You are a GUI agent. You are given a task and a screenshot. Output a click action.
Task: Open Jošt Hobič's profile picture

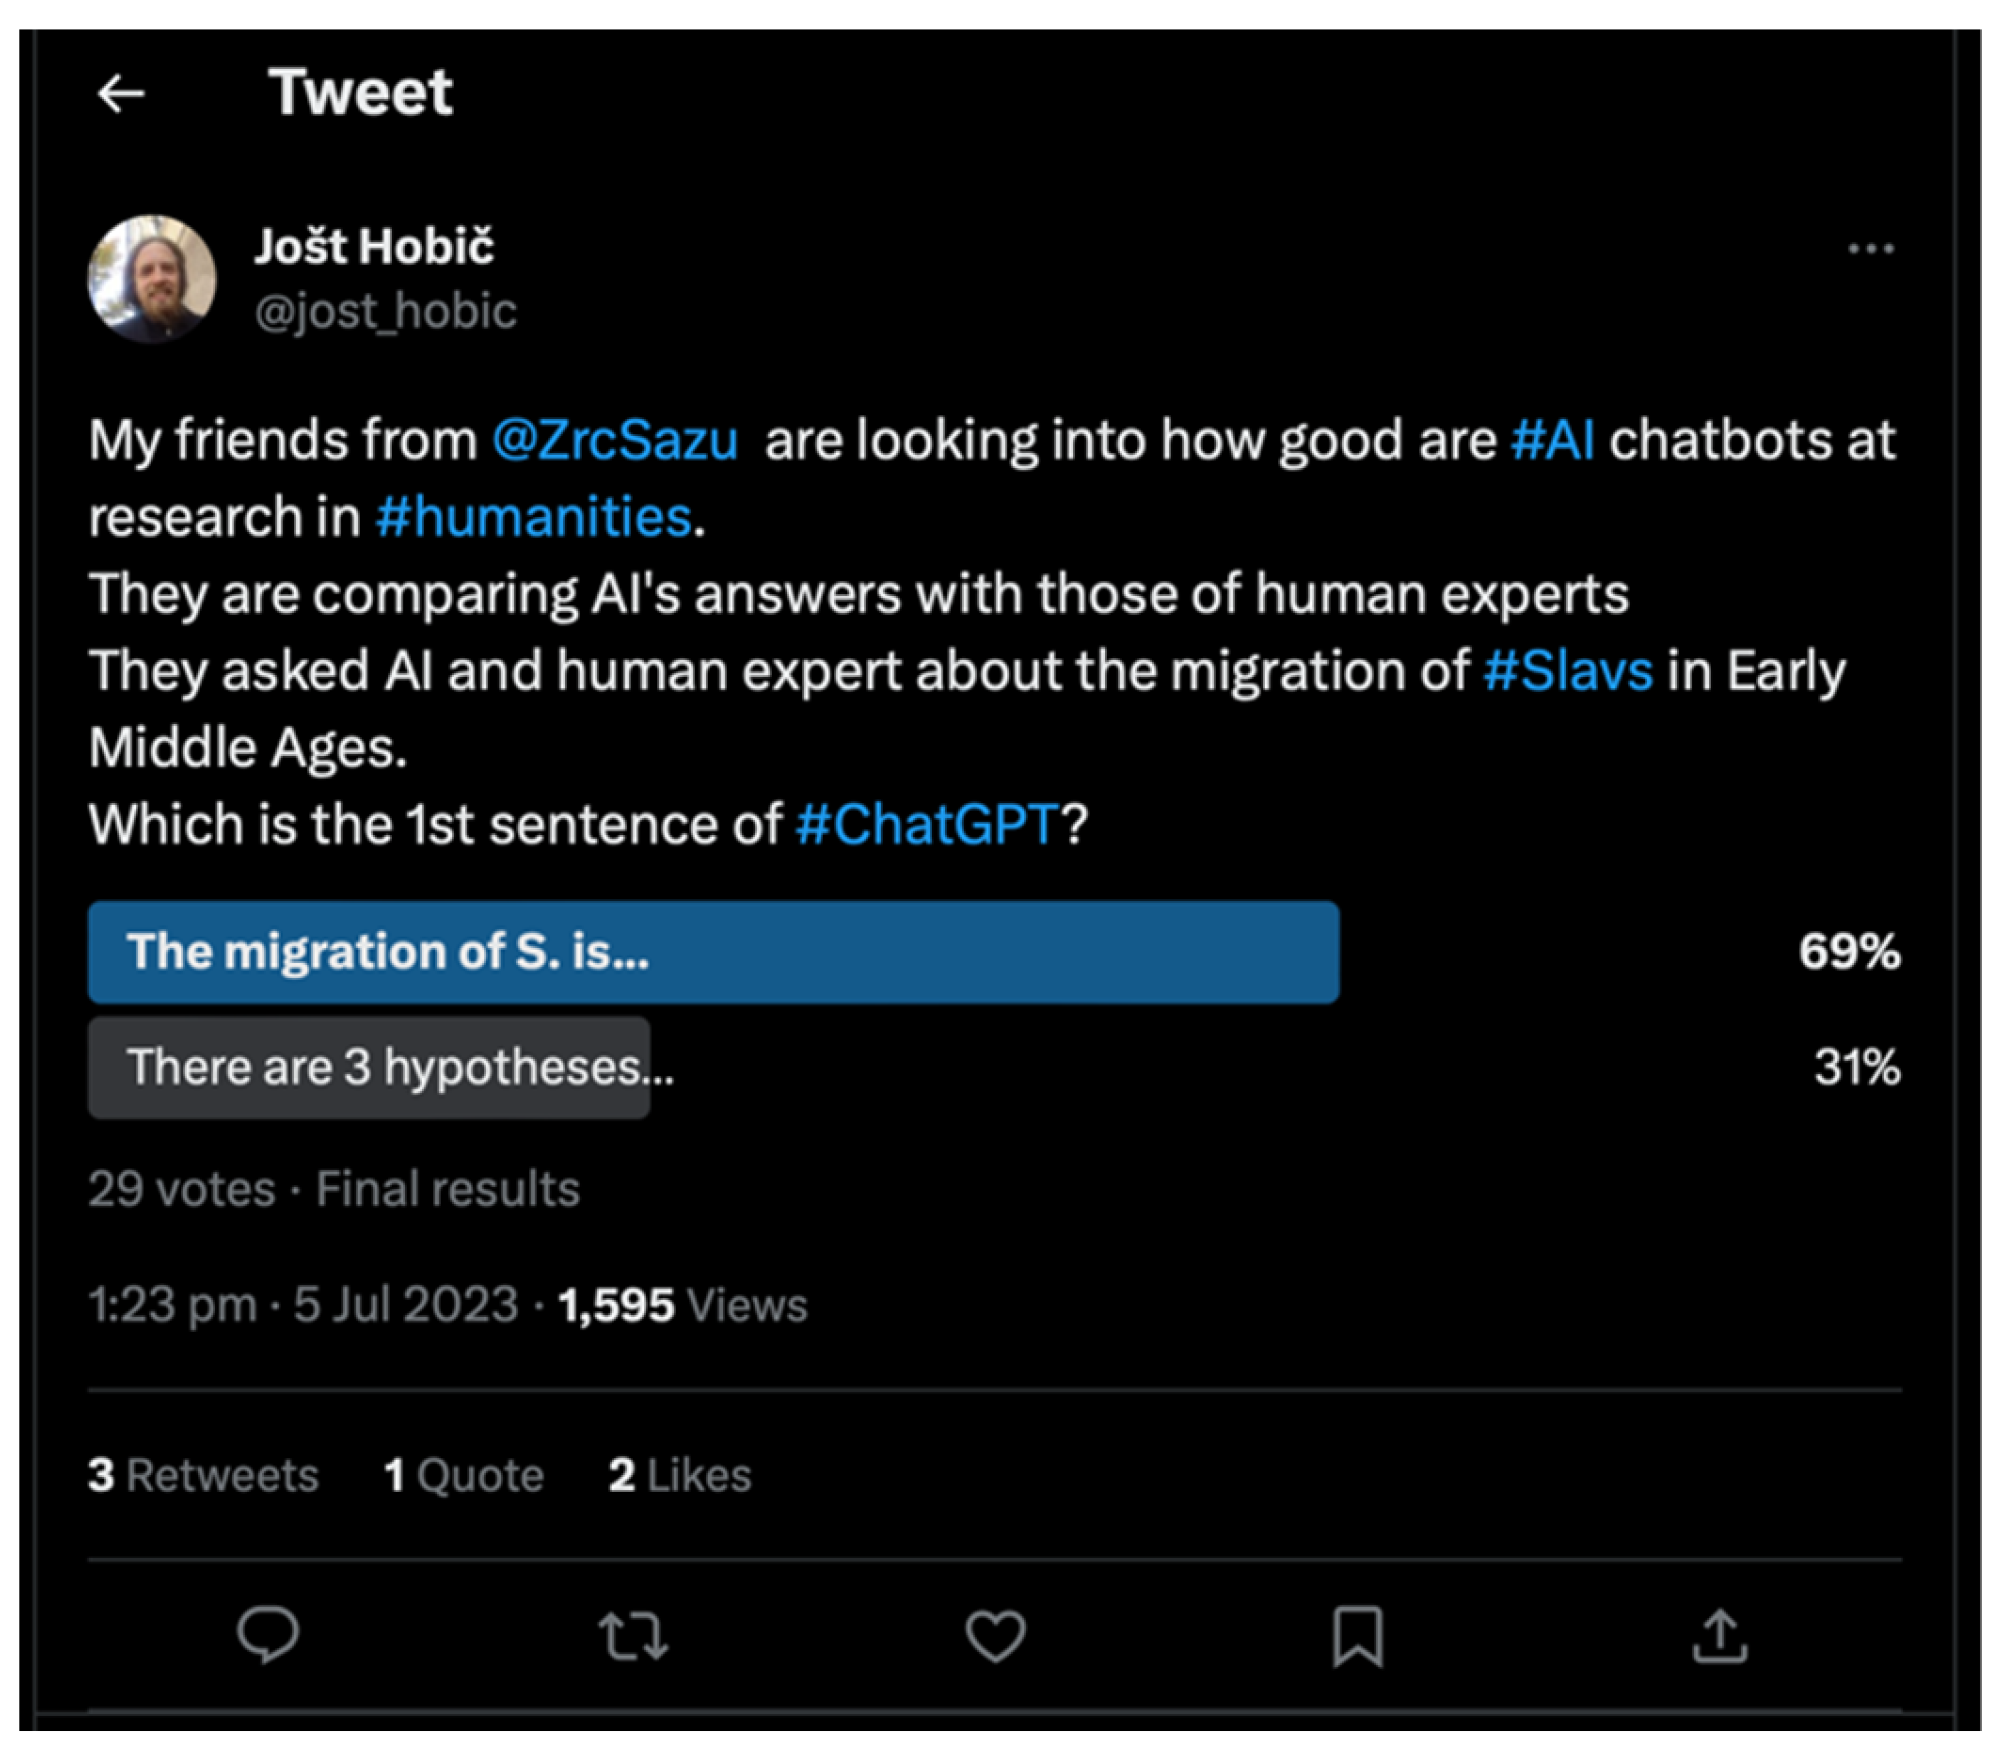[152, 278]
